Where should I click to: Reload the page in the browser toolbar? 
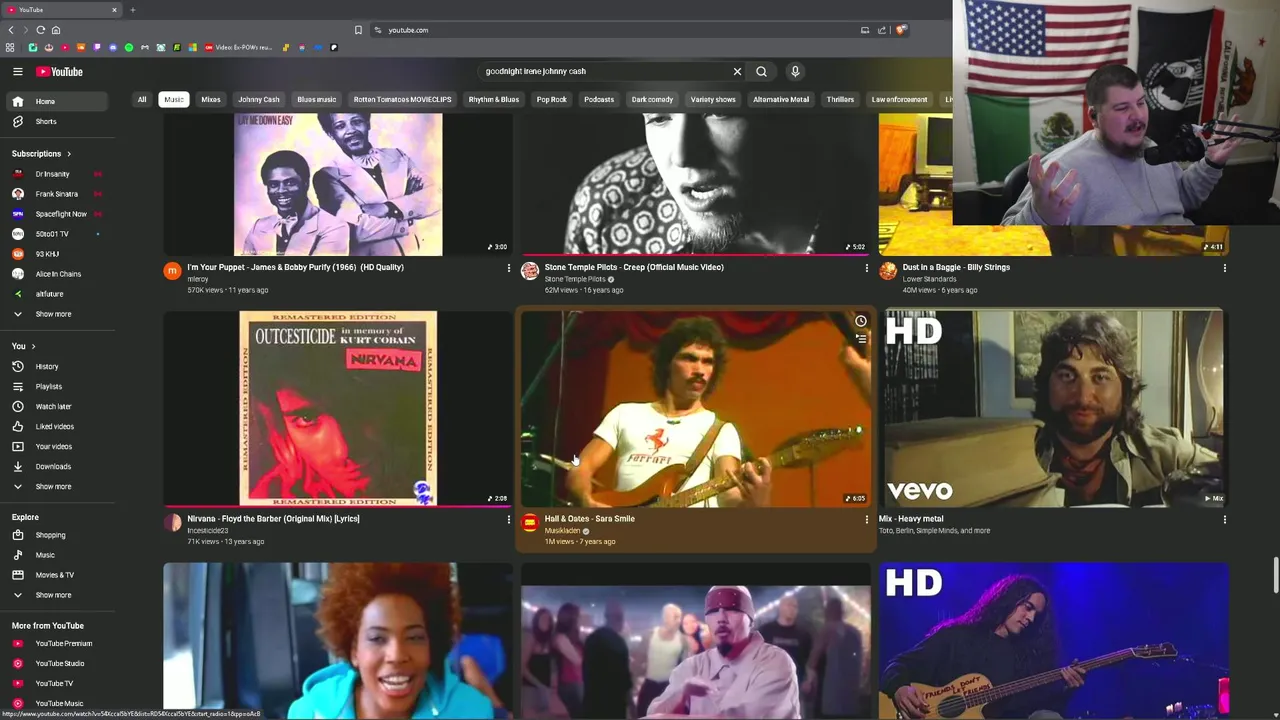coord(40,30)
